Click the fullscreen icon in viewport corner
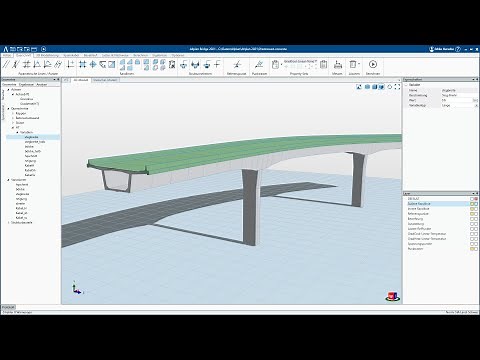Image resolution: width=480 pixels, height=360 pixels. point(397,87)
